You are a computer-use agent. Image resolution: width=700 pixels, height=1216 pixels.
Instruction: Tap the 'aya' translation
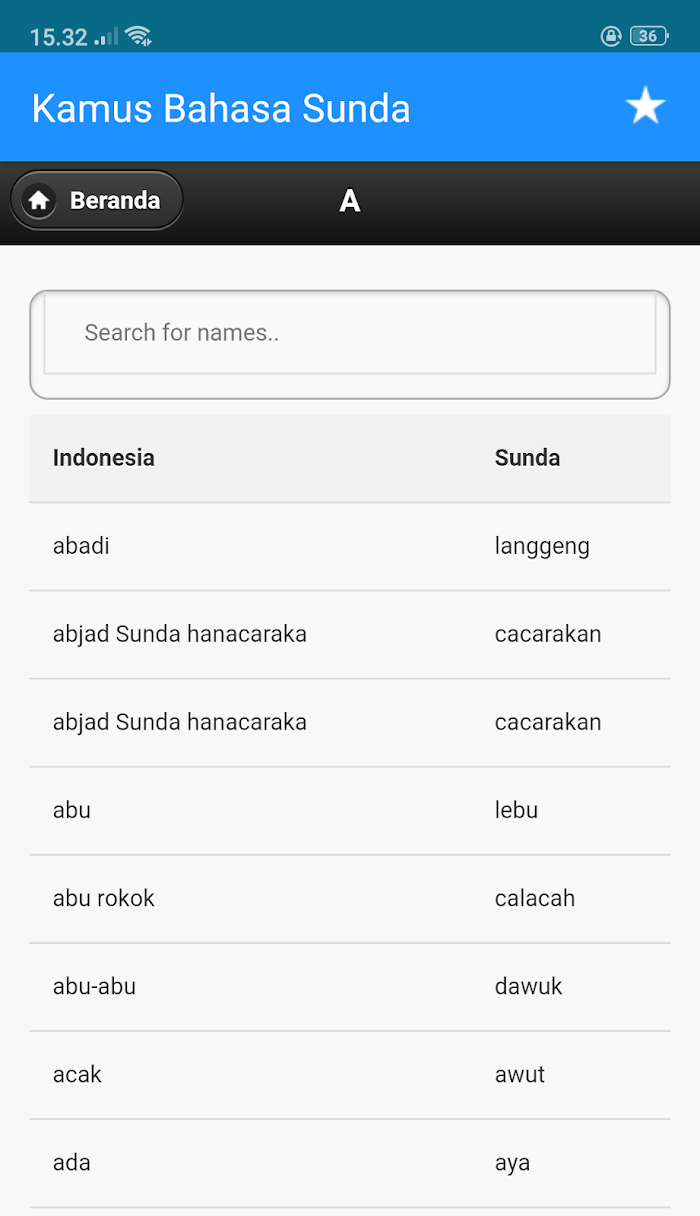click(x=512, y=1163)
